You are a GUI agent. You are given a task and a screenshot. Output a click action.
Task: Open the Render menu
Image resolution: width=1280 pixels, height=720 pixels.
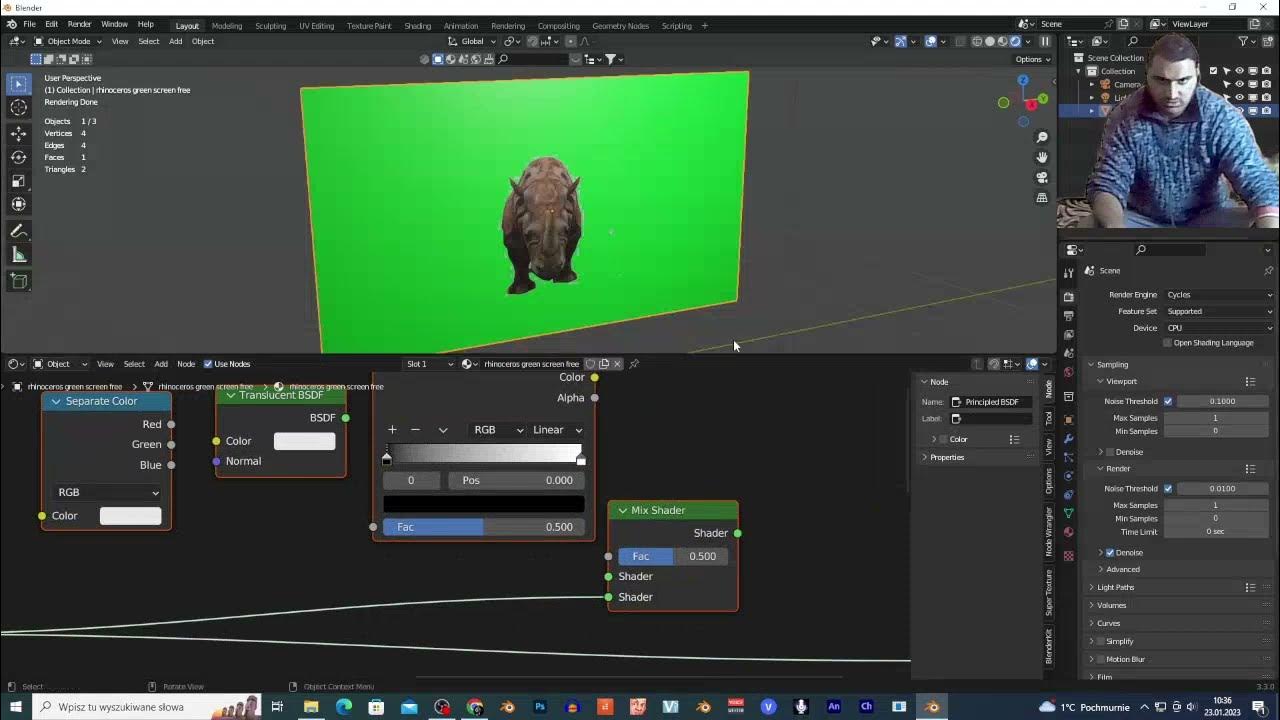80,24
